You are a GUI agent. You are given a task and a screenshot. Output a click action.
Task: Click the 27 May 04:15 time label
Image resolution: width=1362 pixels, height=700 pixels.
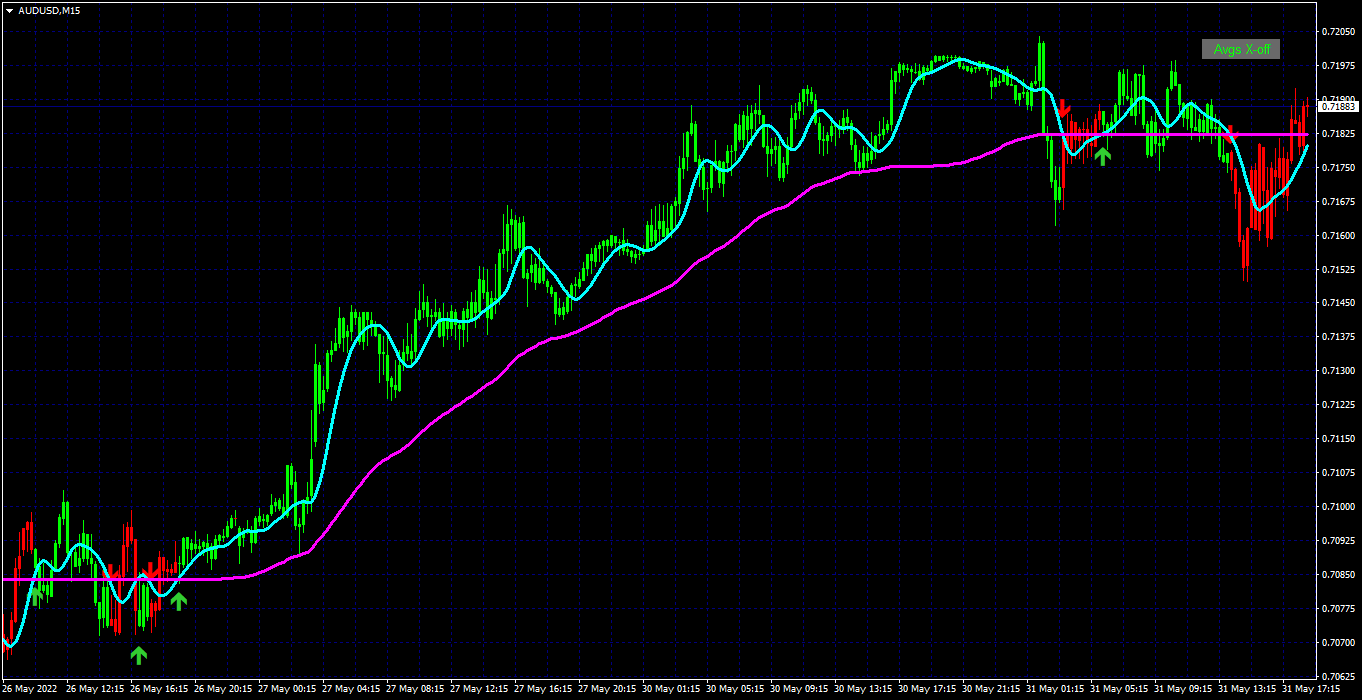click(350, 690)
